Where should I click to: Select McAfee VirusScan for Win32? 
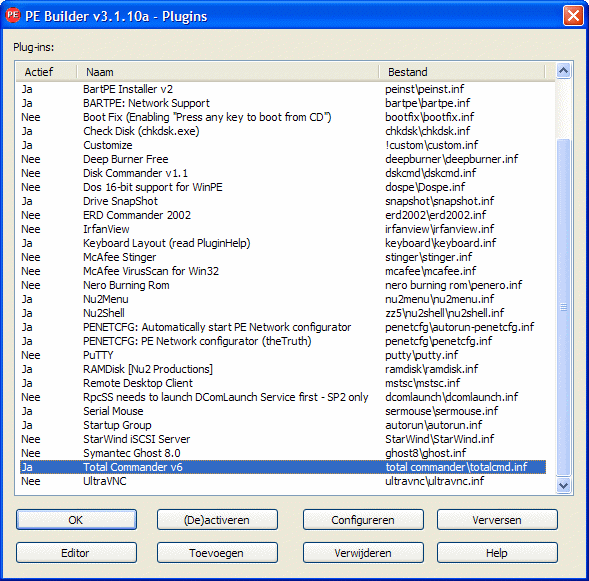tap(283, 271)
